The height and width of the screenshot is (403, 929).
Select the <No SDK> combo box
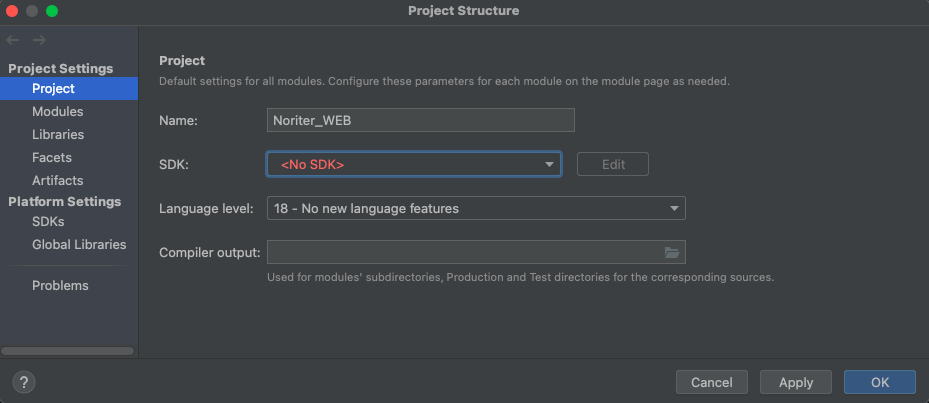pyautogui.click(x=414, y=165)
